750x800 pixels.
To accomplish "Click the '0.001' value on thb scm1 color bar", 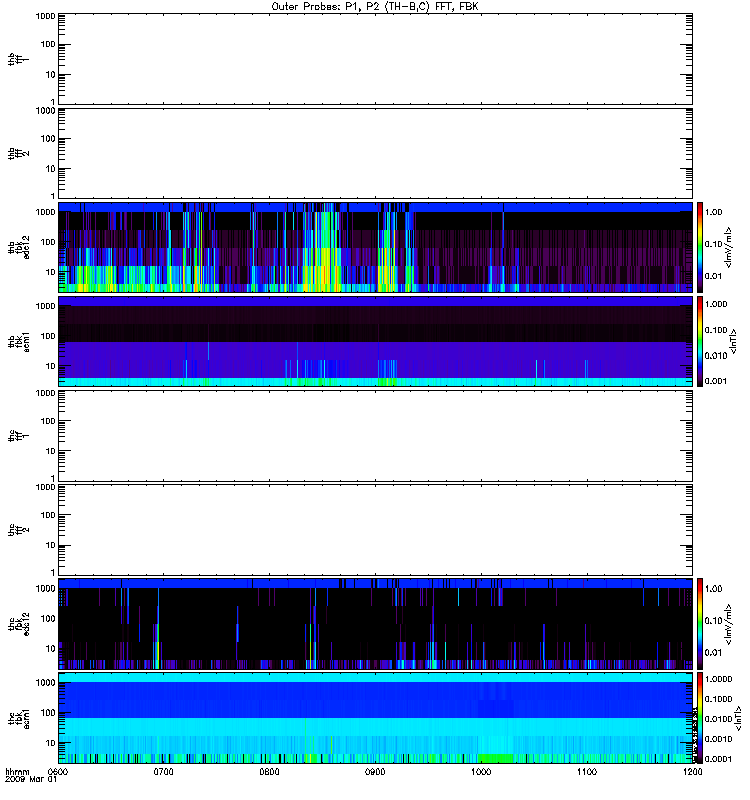I will [716, 381].
